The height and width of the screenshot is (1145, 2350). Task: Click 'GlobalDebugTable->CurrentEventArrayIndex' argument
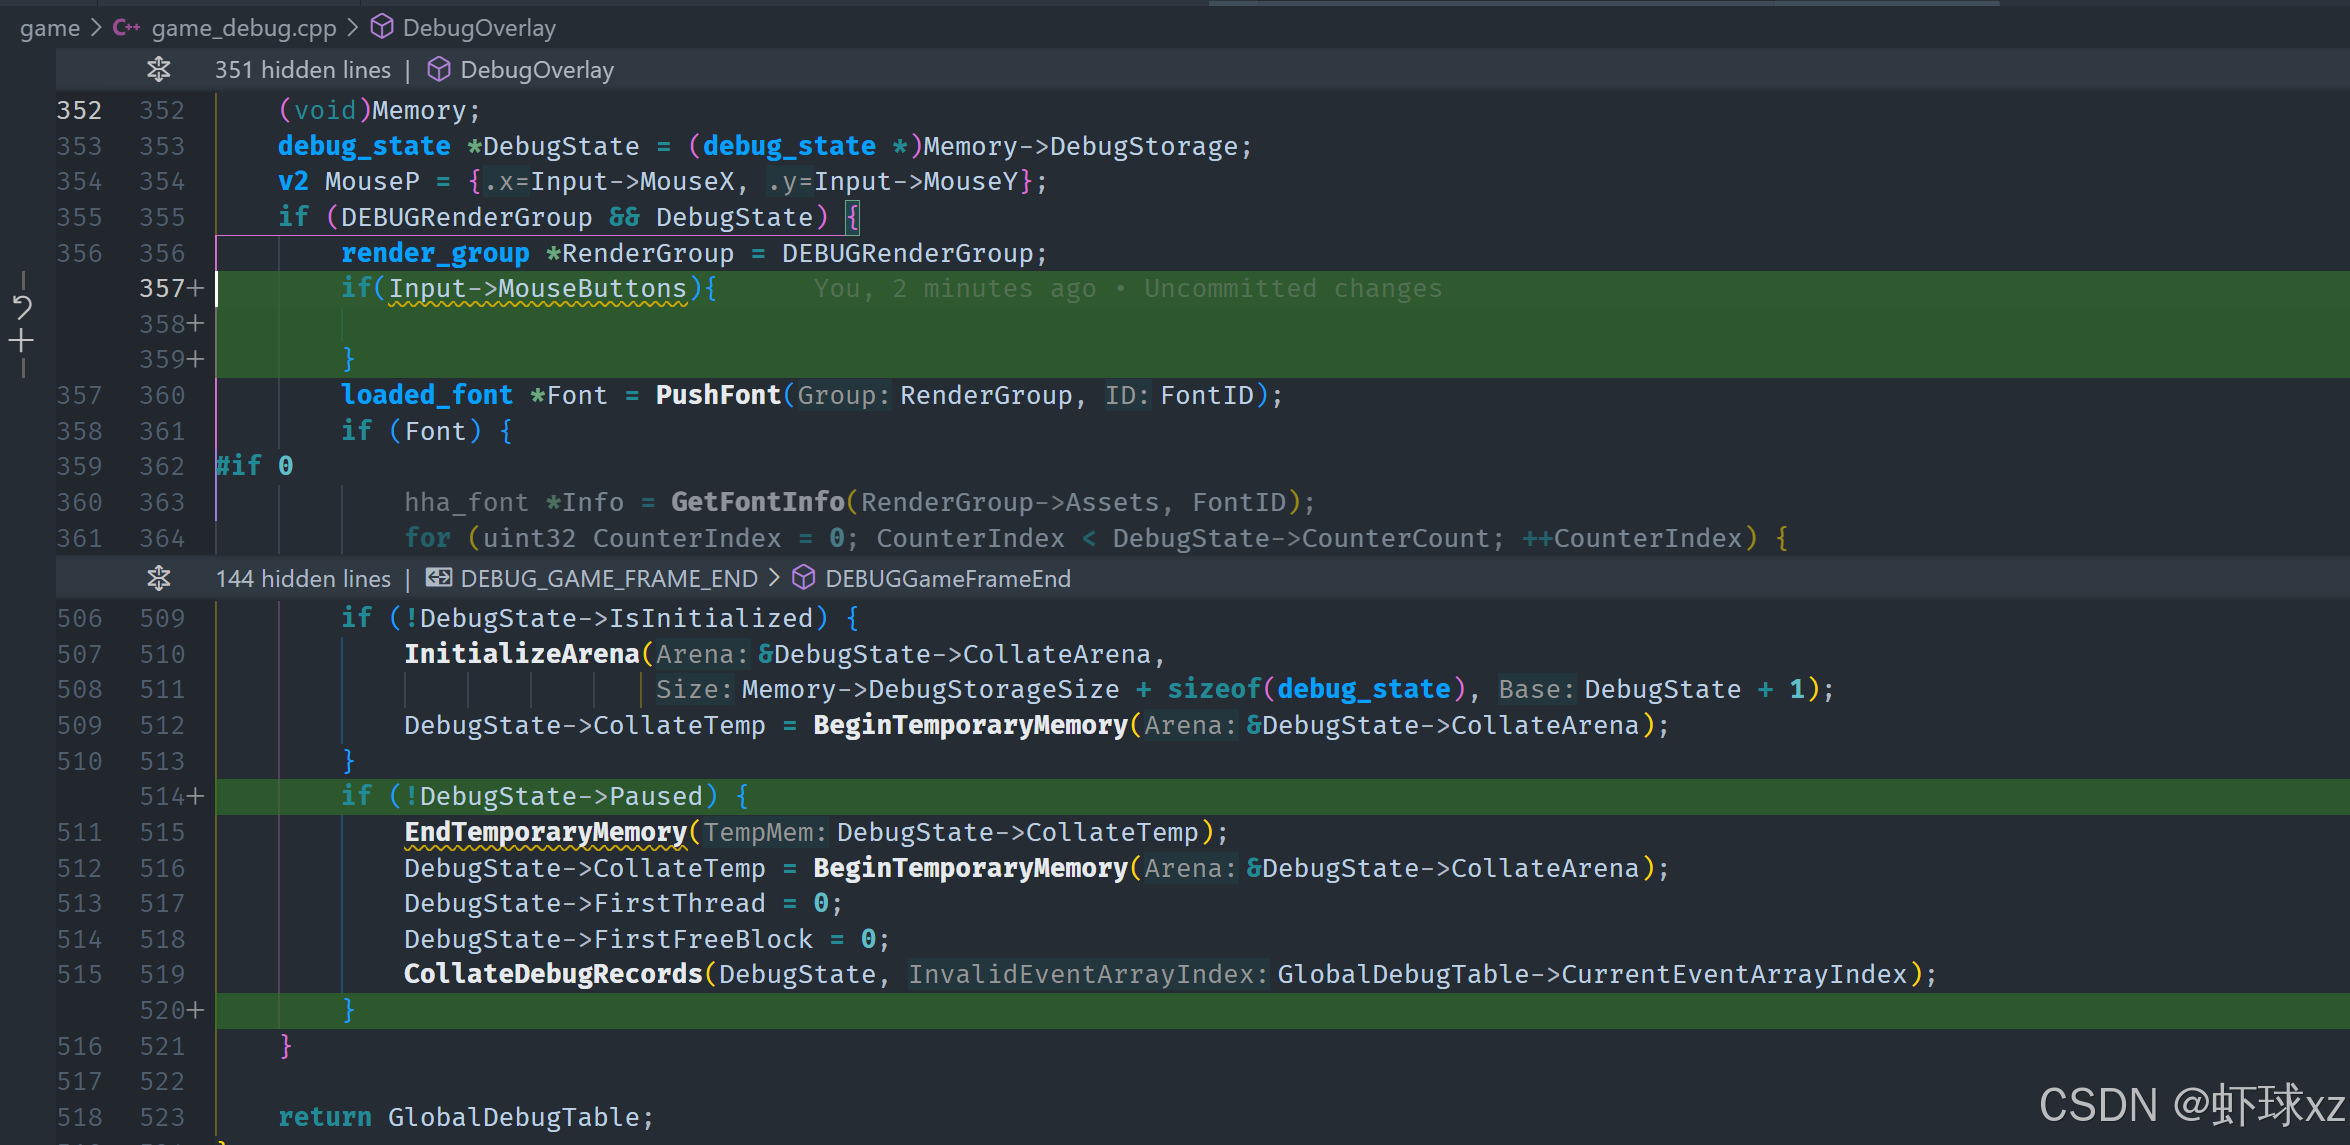(1592, 975)
